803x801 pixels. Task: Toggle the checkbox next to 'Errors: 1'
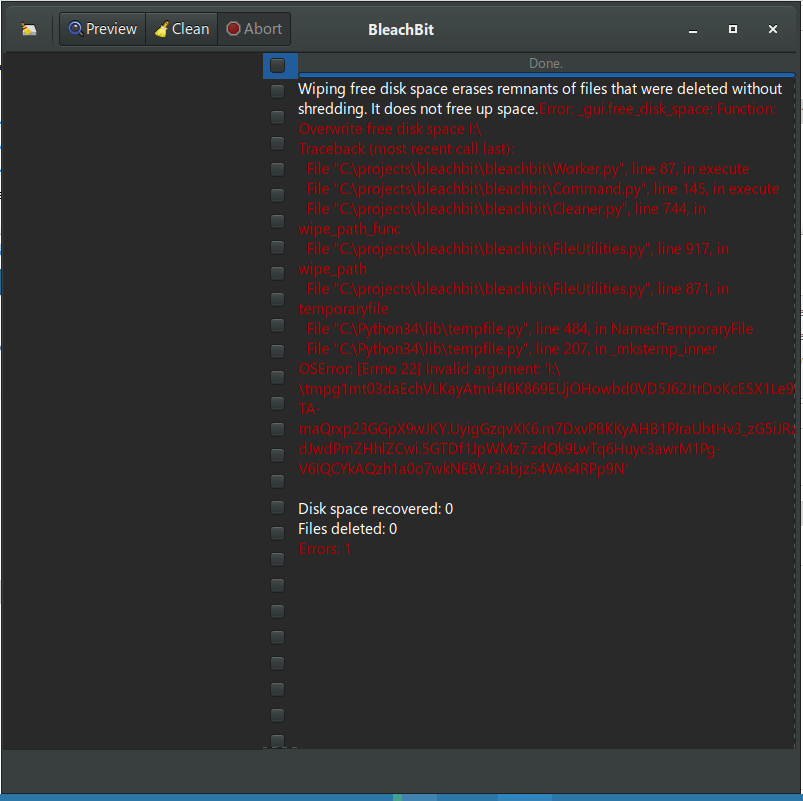277,559
